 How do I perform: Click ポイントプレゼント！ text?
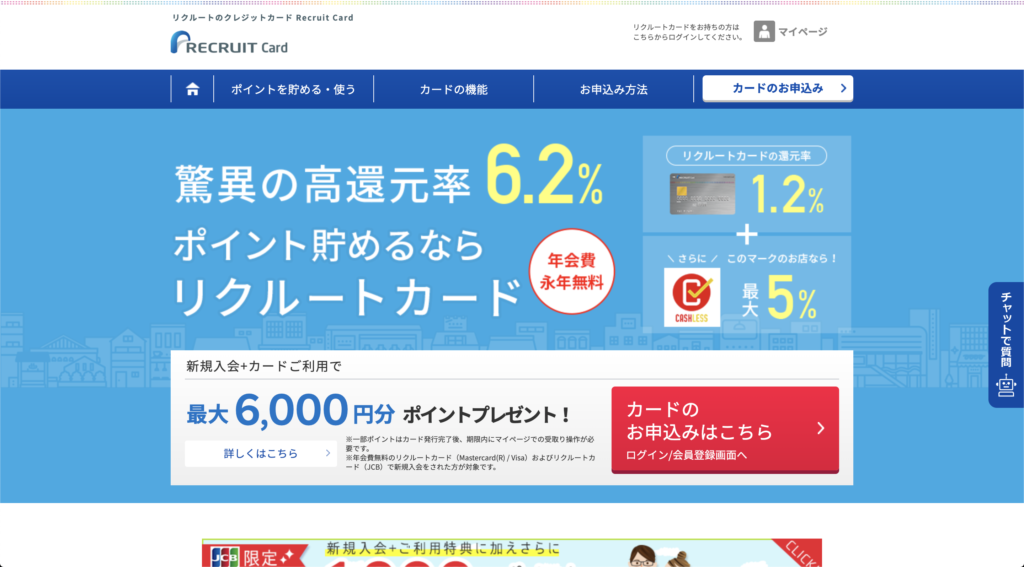(x=487, y=415)
